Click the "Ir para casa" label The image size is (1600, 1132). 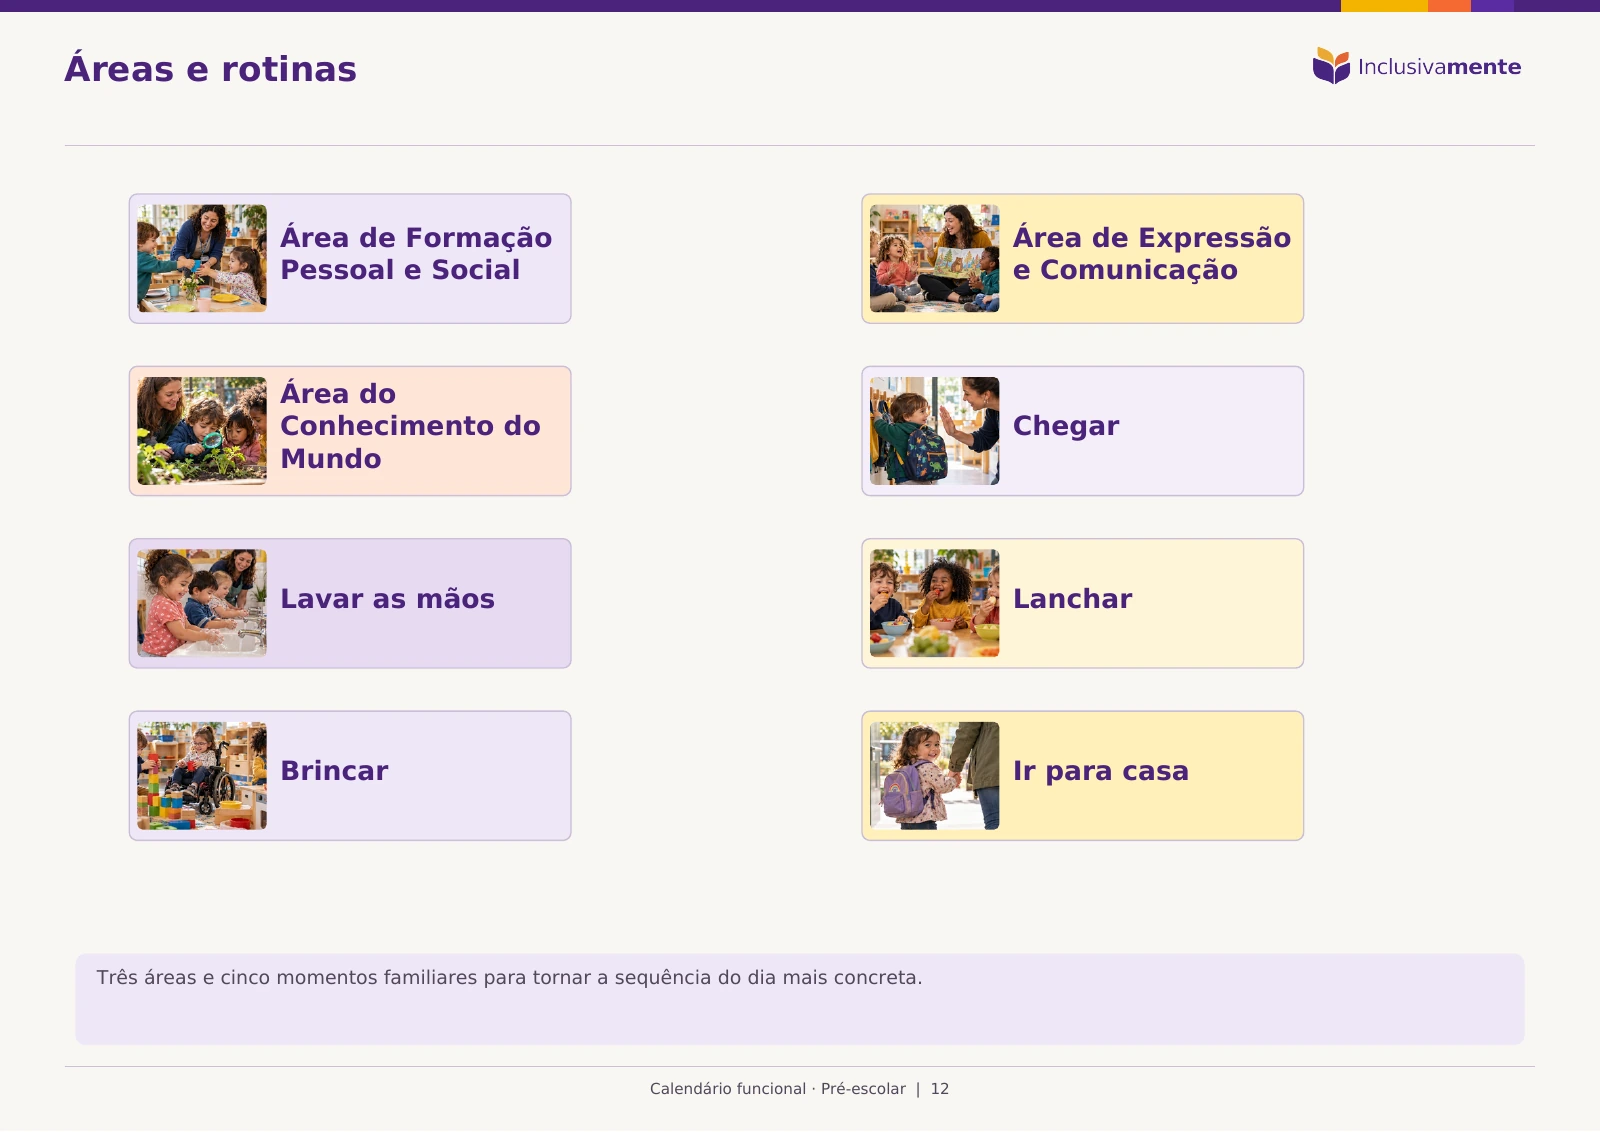(x=1101, y=771)
